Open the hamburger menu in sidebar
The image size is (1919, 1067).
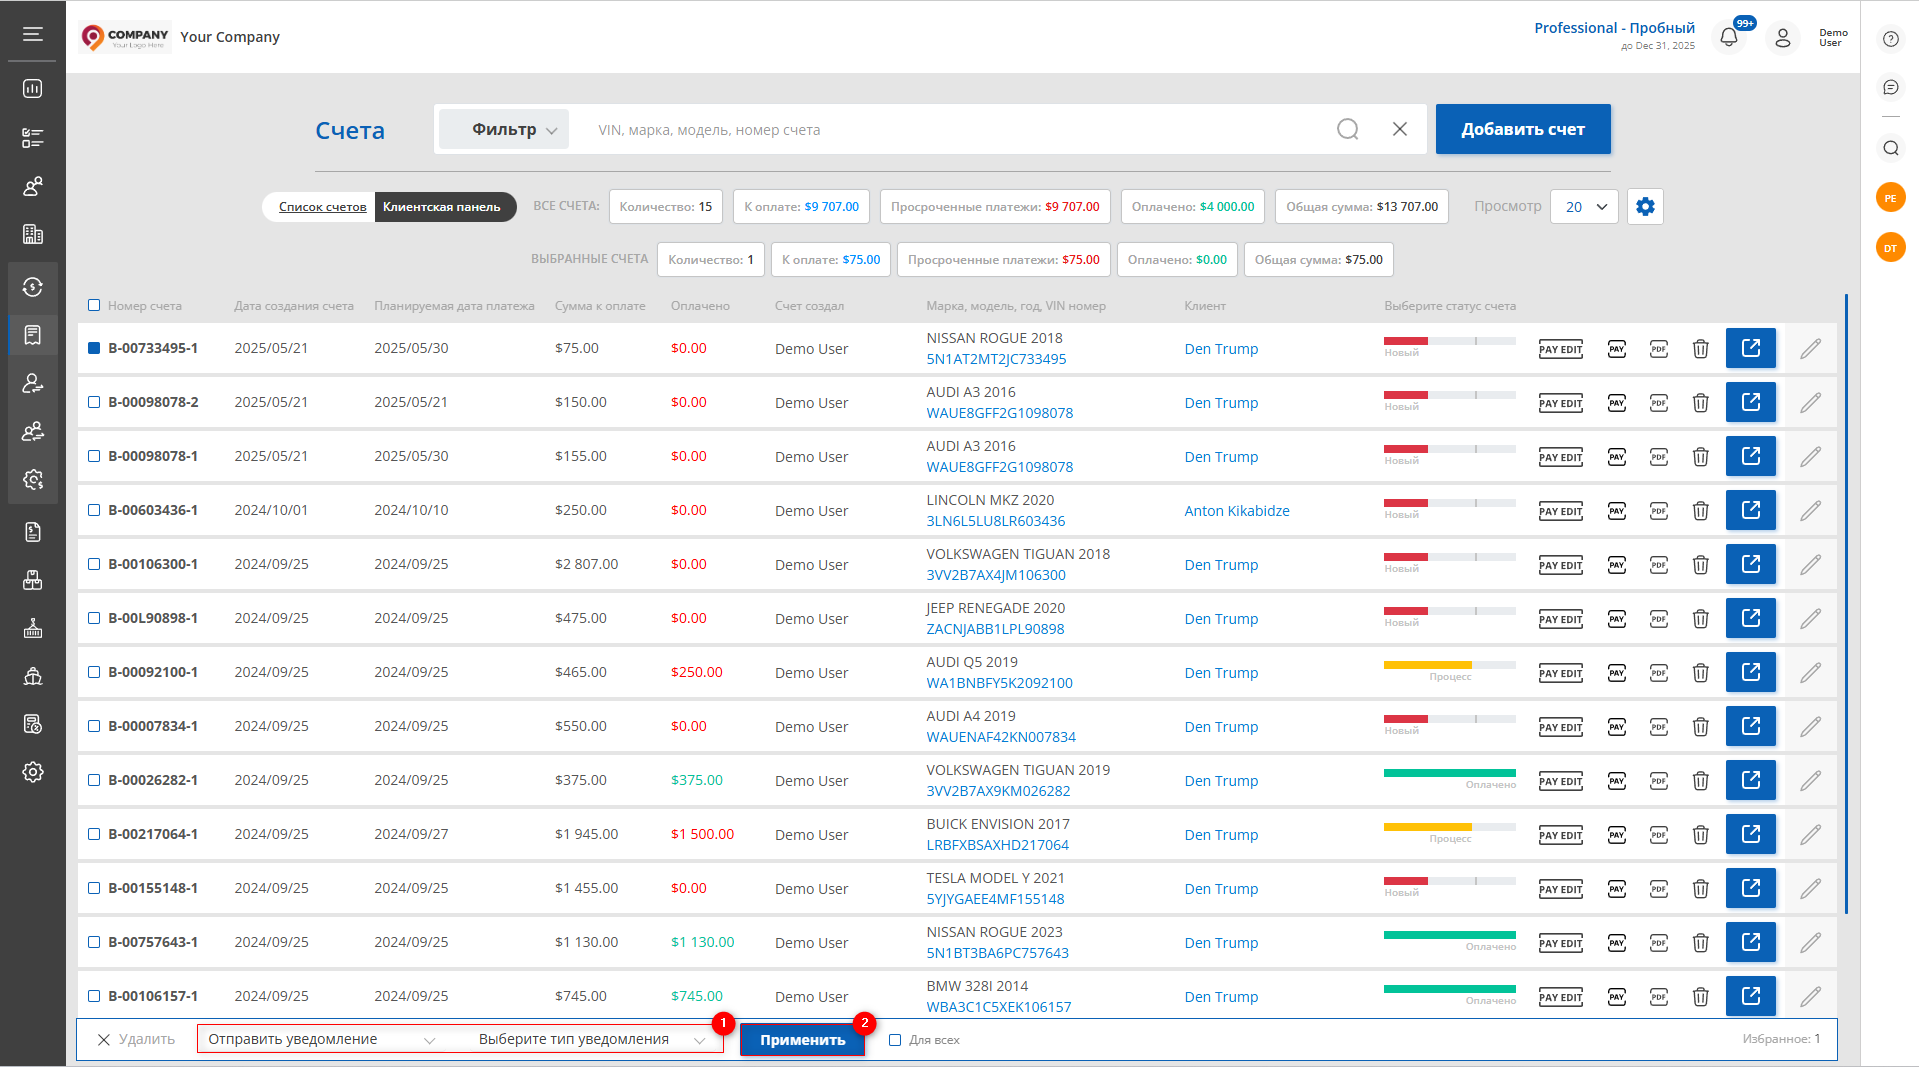click(33, 34)
